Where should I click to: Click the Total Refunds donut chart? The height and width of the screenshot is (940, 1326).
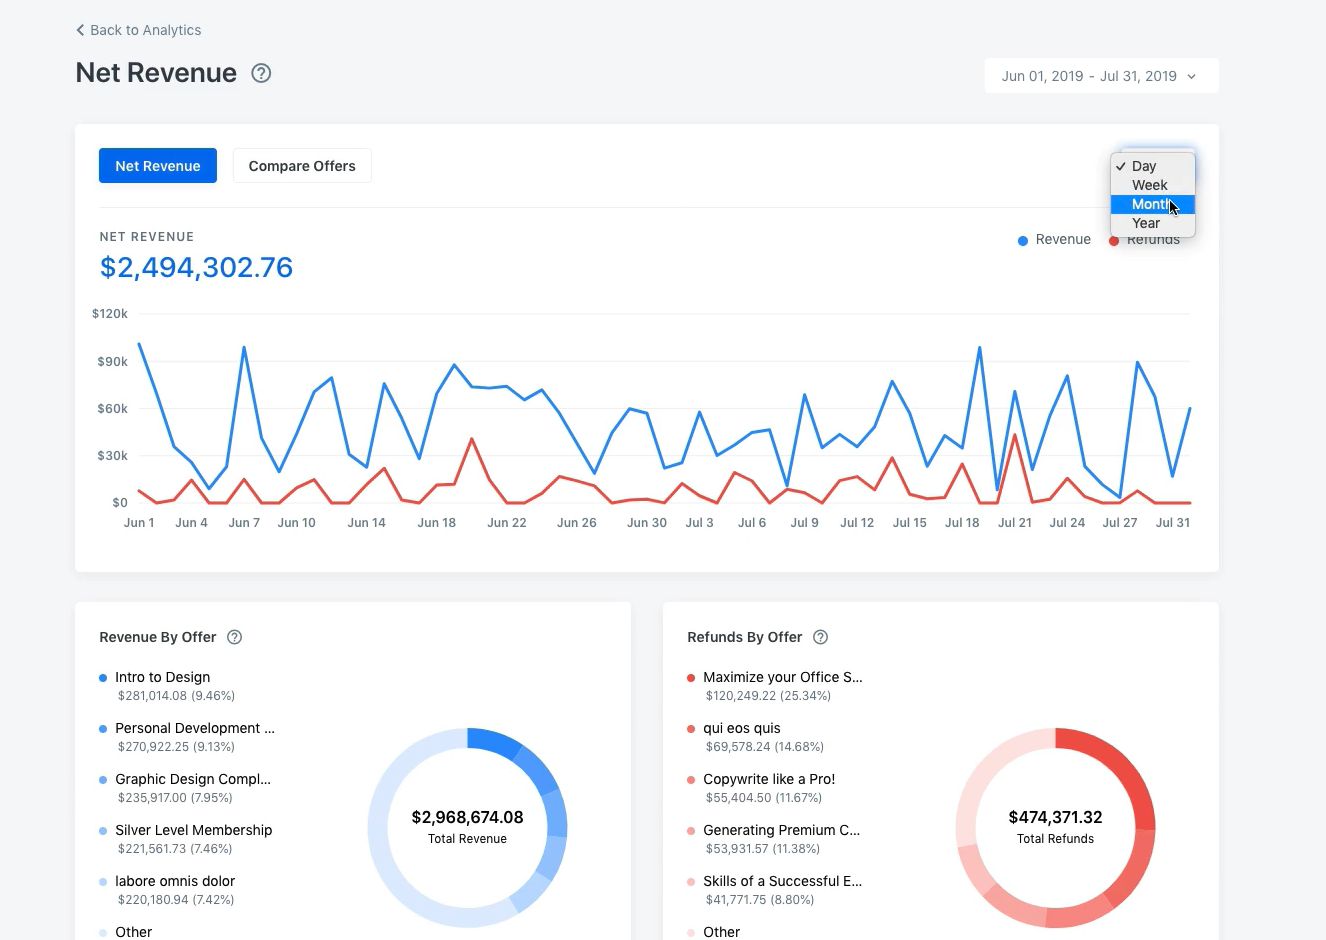pyautogui.click(x=1055, y=827)
